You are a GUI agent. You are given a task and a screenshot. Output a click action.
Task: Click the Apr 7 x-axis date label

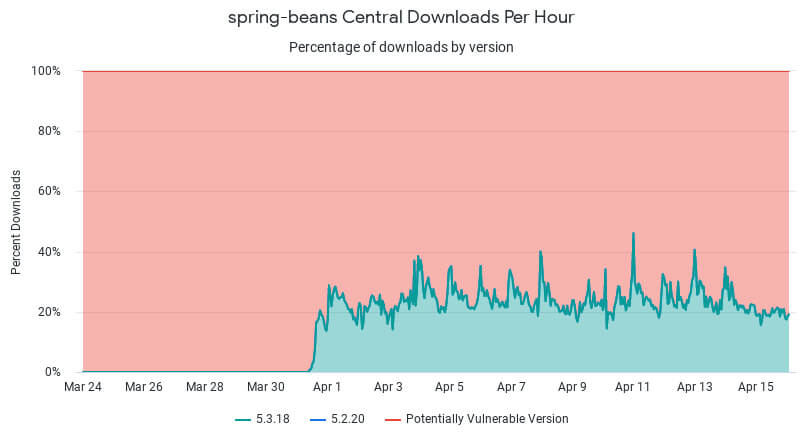tap(511, 387)
